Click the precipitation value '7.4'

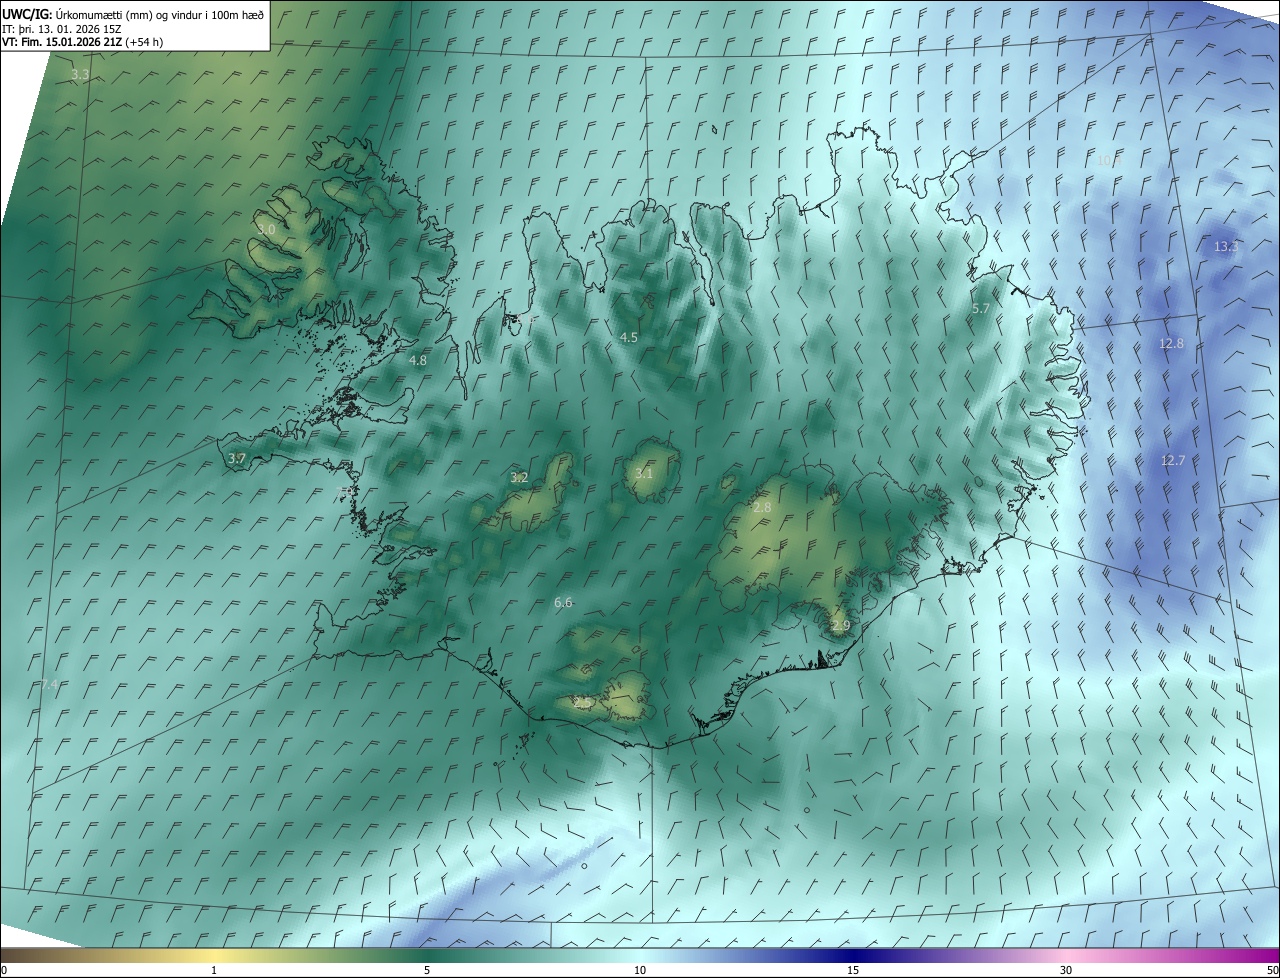[49, 684]
